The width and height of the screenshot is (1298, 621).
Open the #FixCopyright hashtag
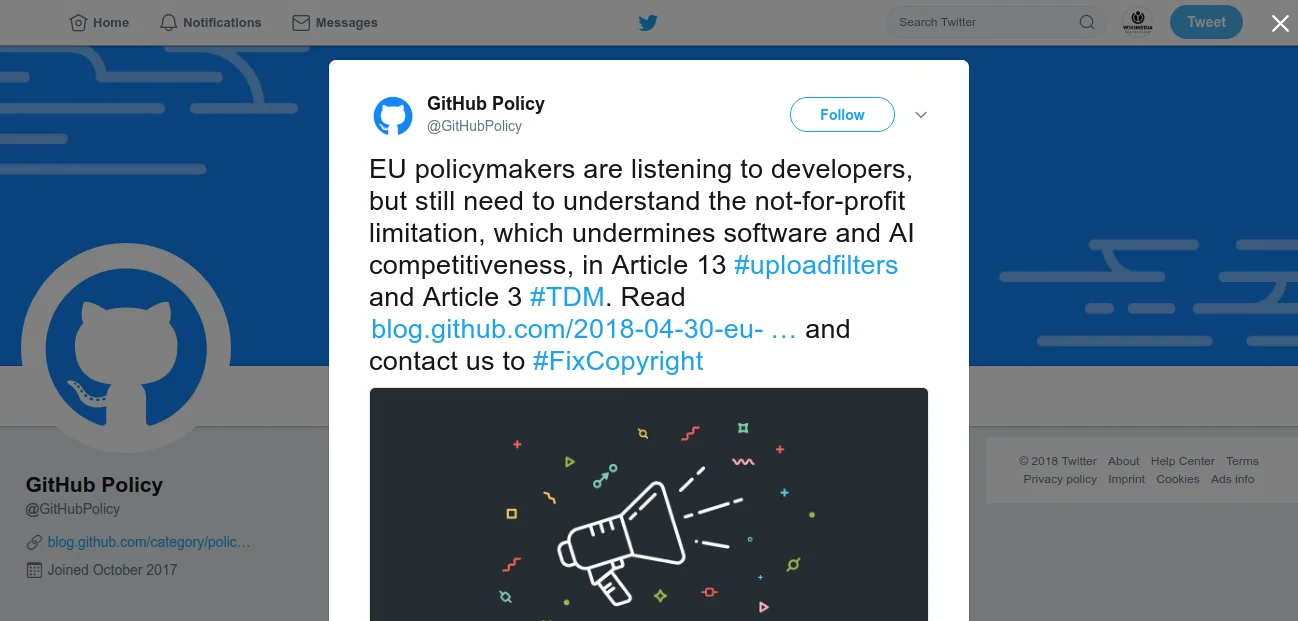point(618,361)
